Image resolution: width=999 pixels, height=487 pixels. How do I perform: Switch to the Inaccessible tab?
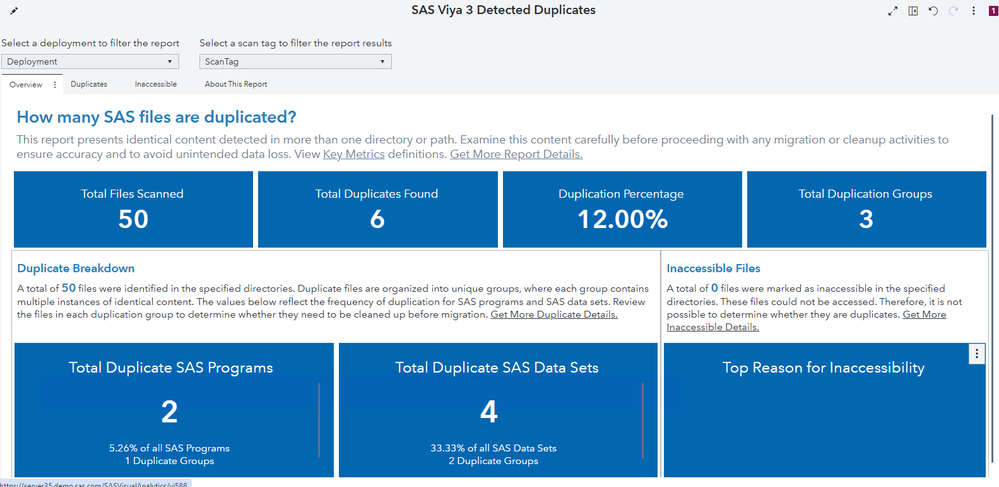point(155,84)
